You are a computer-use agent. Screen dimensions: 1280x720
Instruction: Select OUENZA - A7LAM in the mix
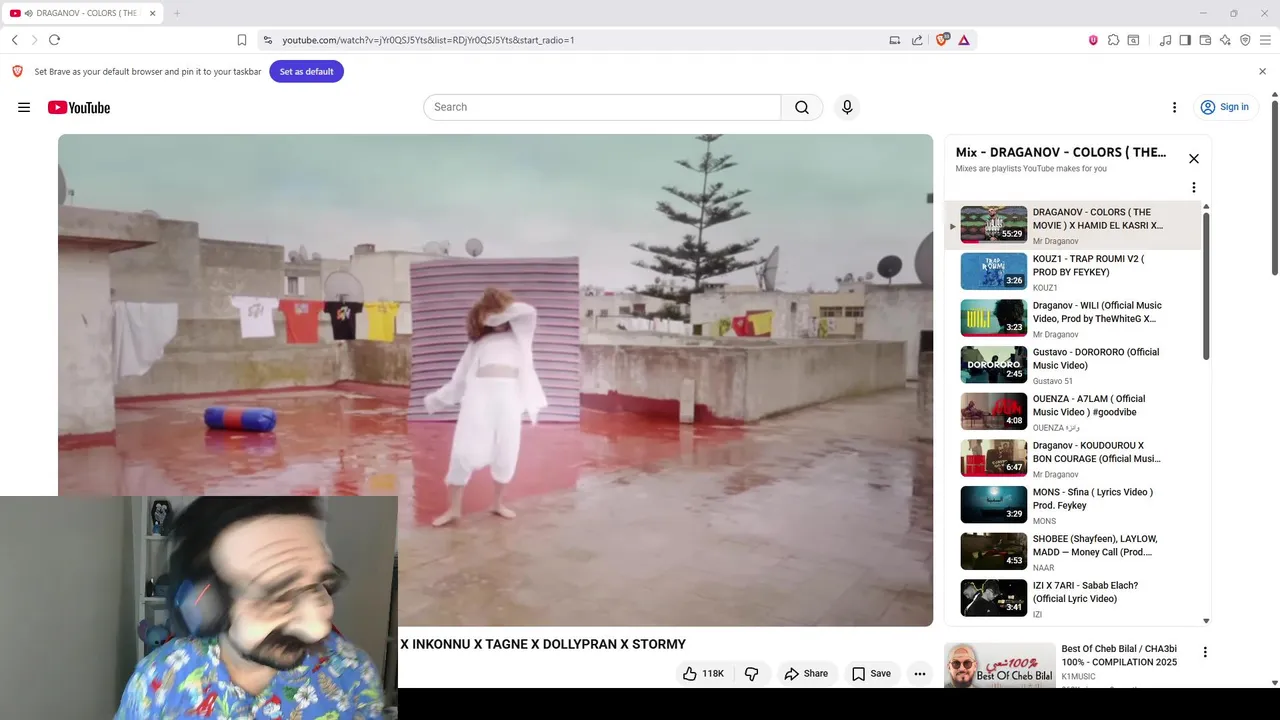coord(1072,412)
